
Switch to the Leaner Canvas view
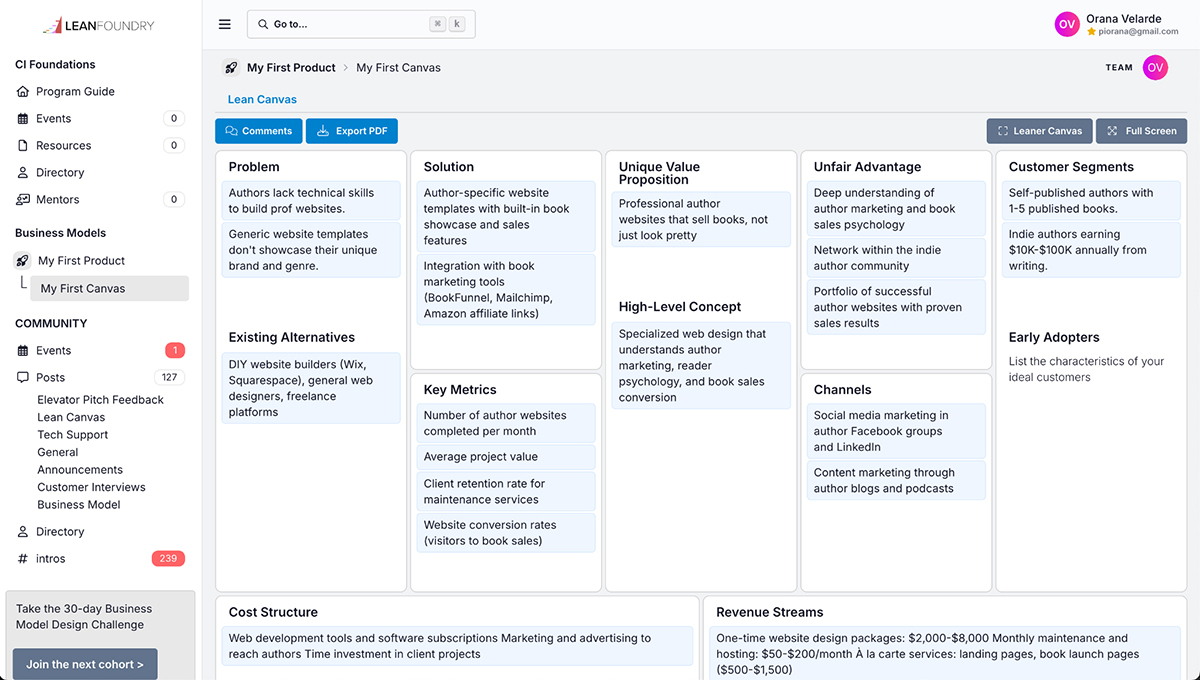[x=1039, y=130]
